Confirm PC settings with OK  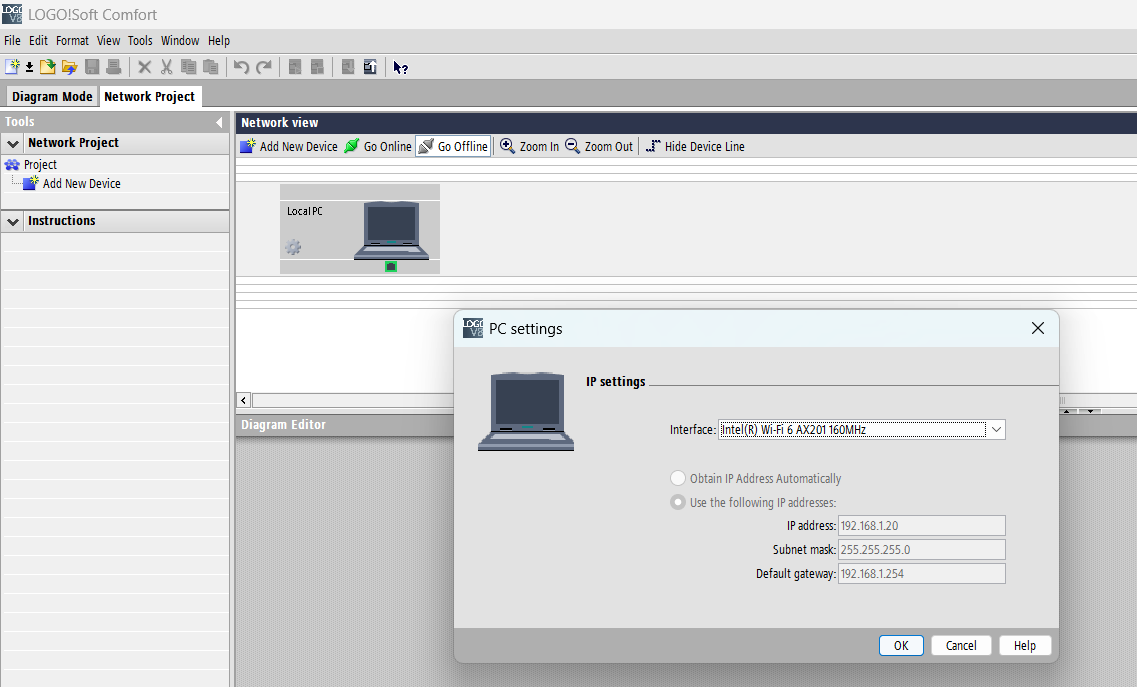click(x=901, y=646)
